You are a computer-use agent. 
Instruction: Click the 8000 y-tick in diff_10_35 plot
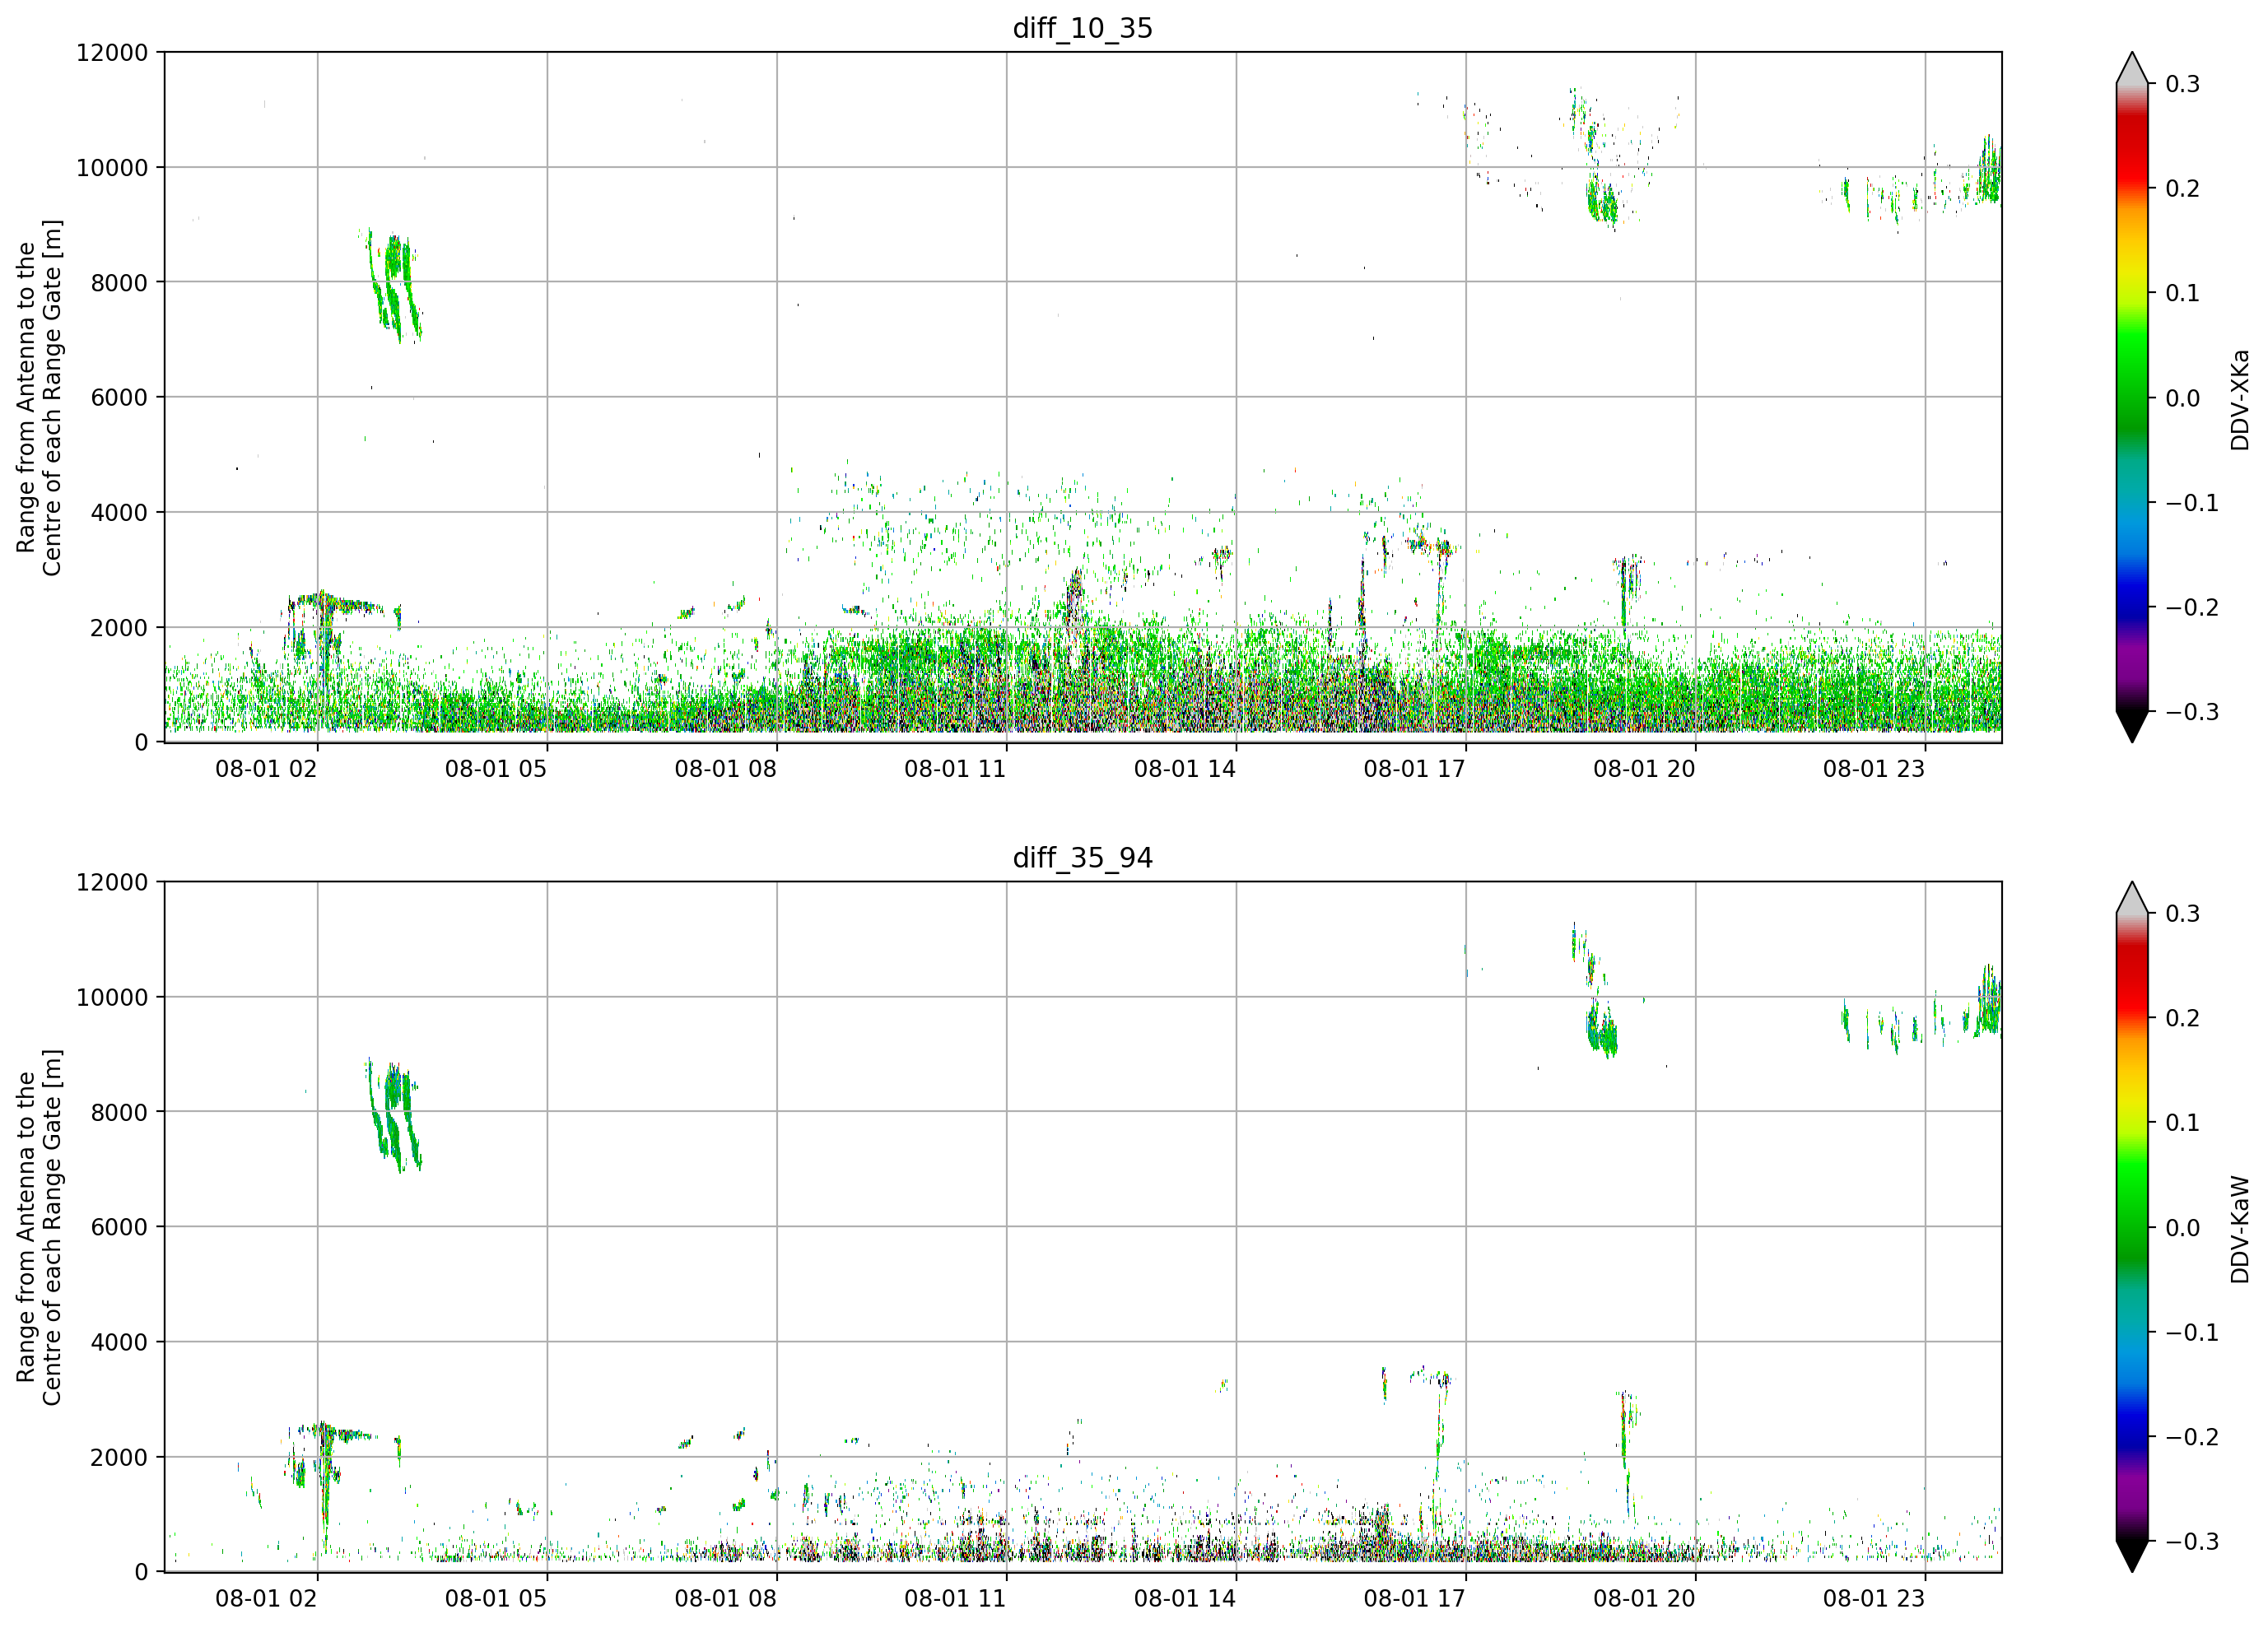click(x=119, y=282)
